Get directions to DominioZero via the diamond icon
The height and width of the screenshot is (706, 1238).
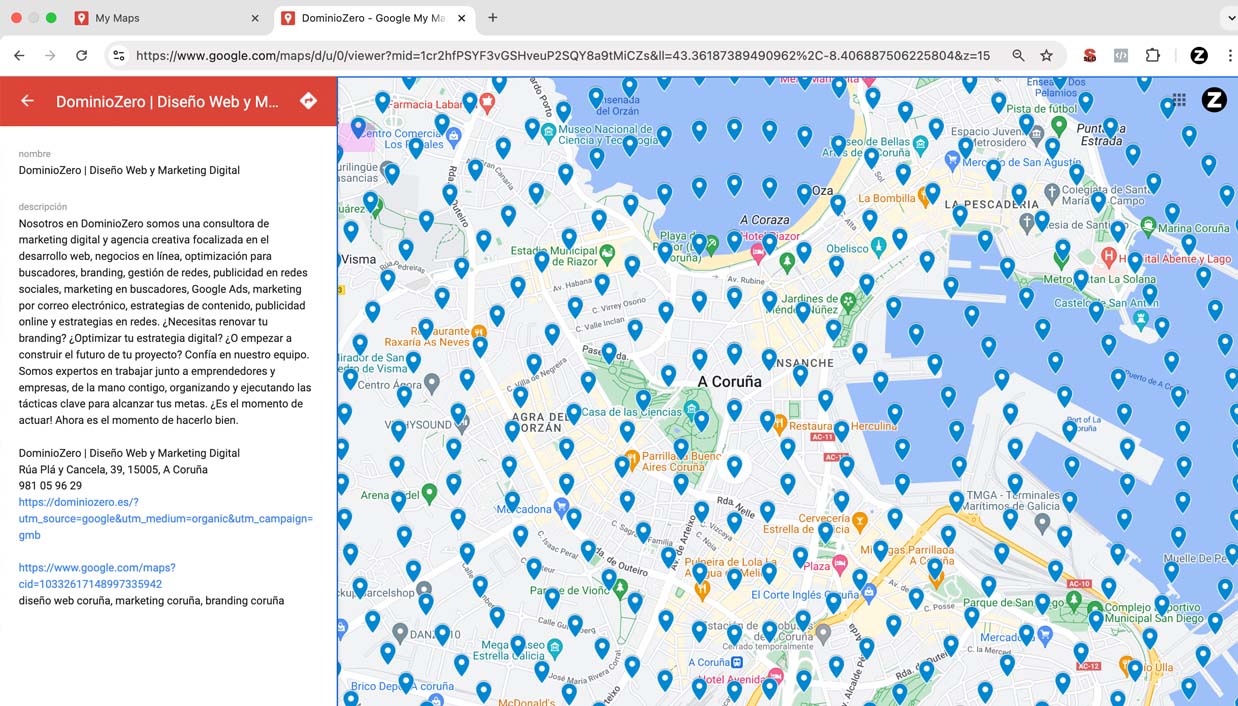pos(308,101)
